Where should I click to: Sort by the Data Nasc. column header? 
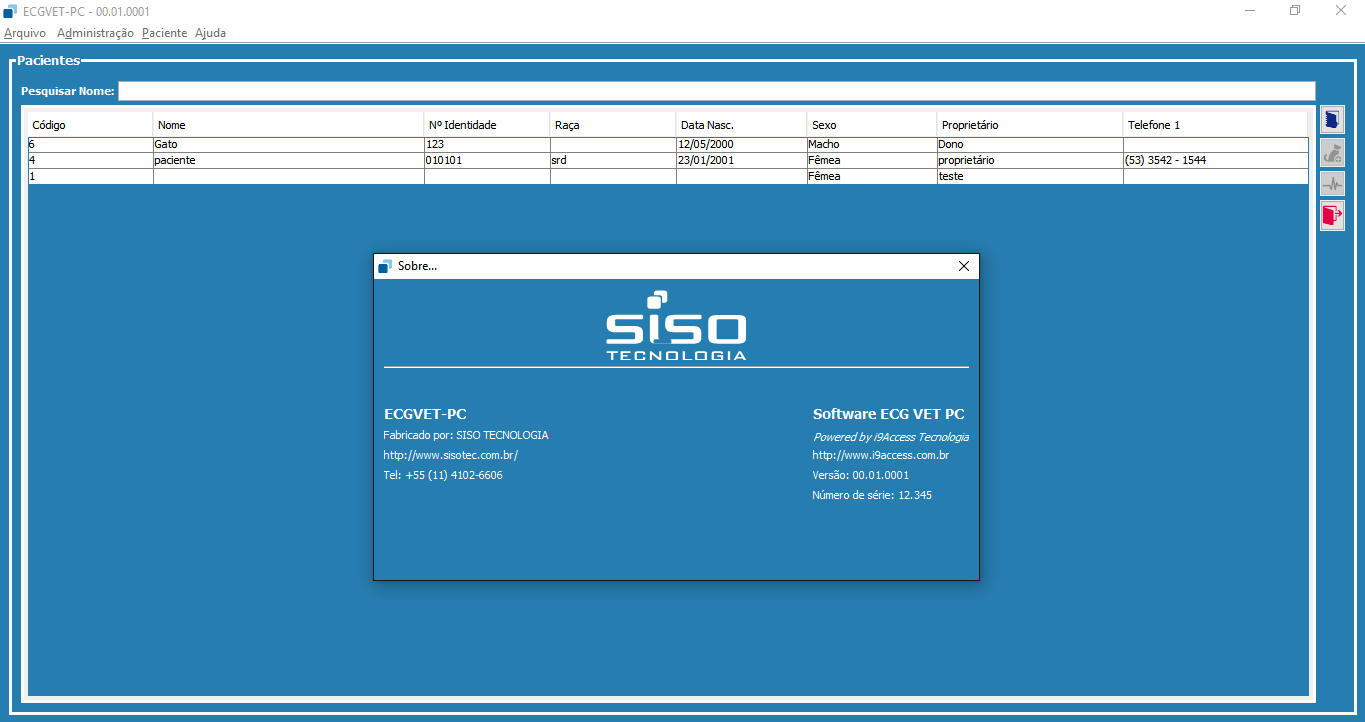(x=741, y=125)
